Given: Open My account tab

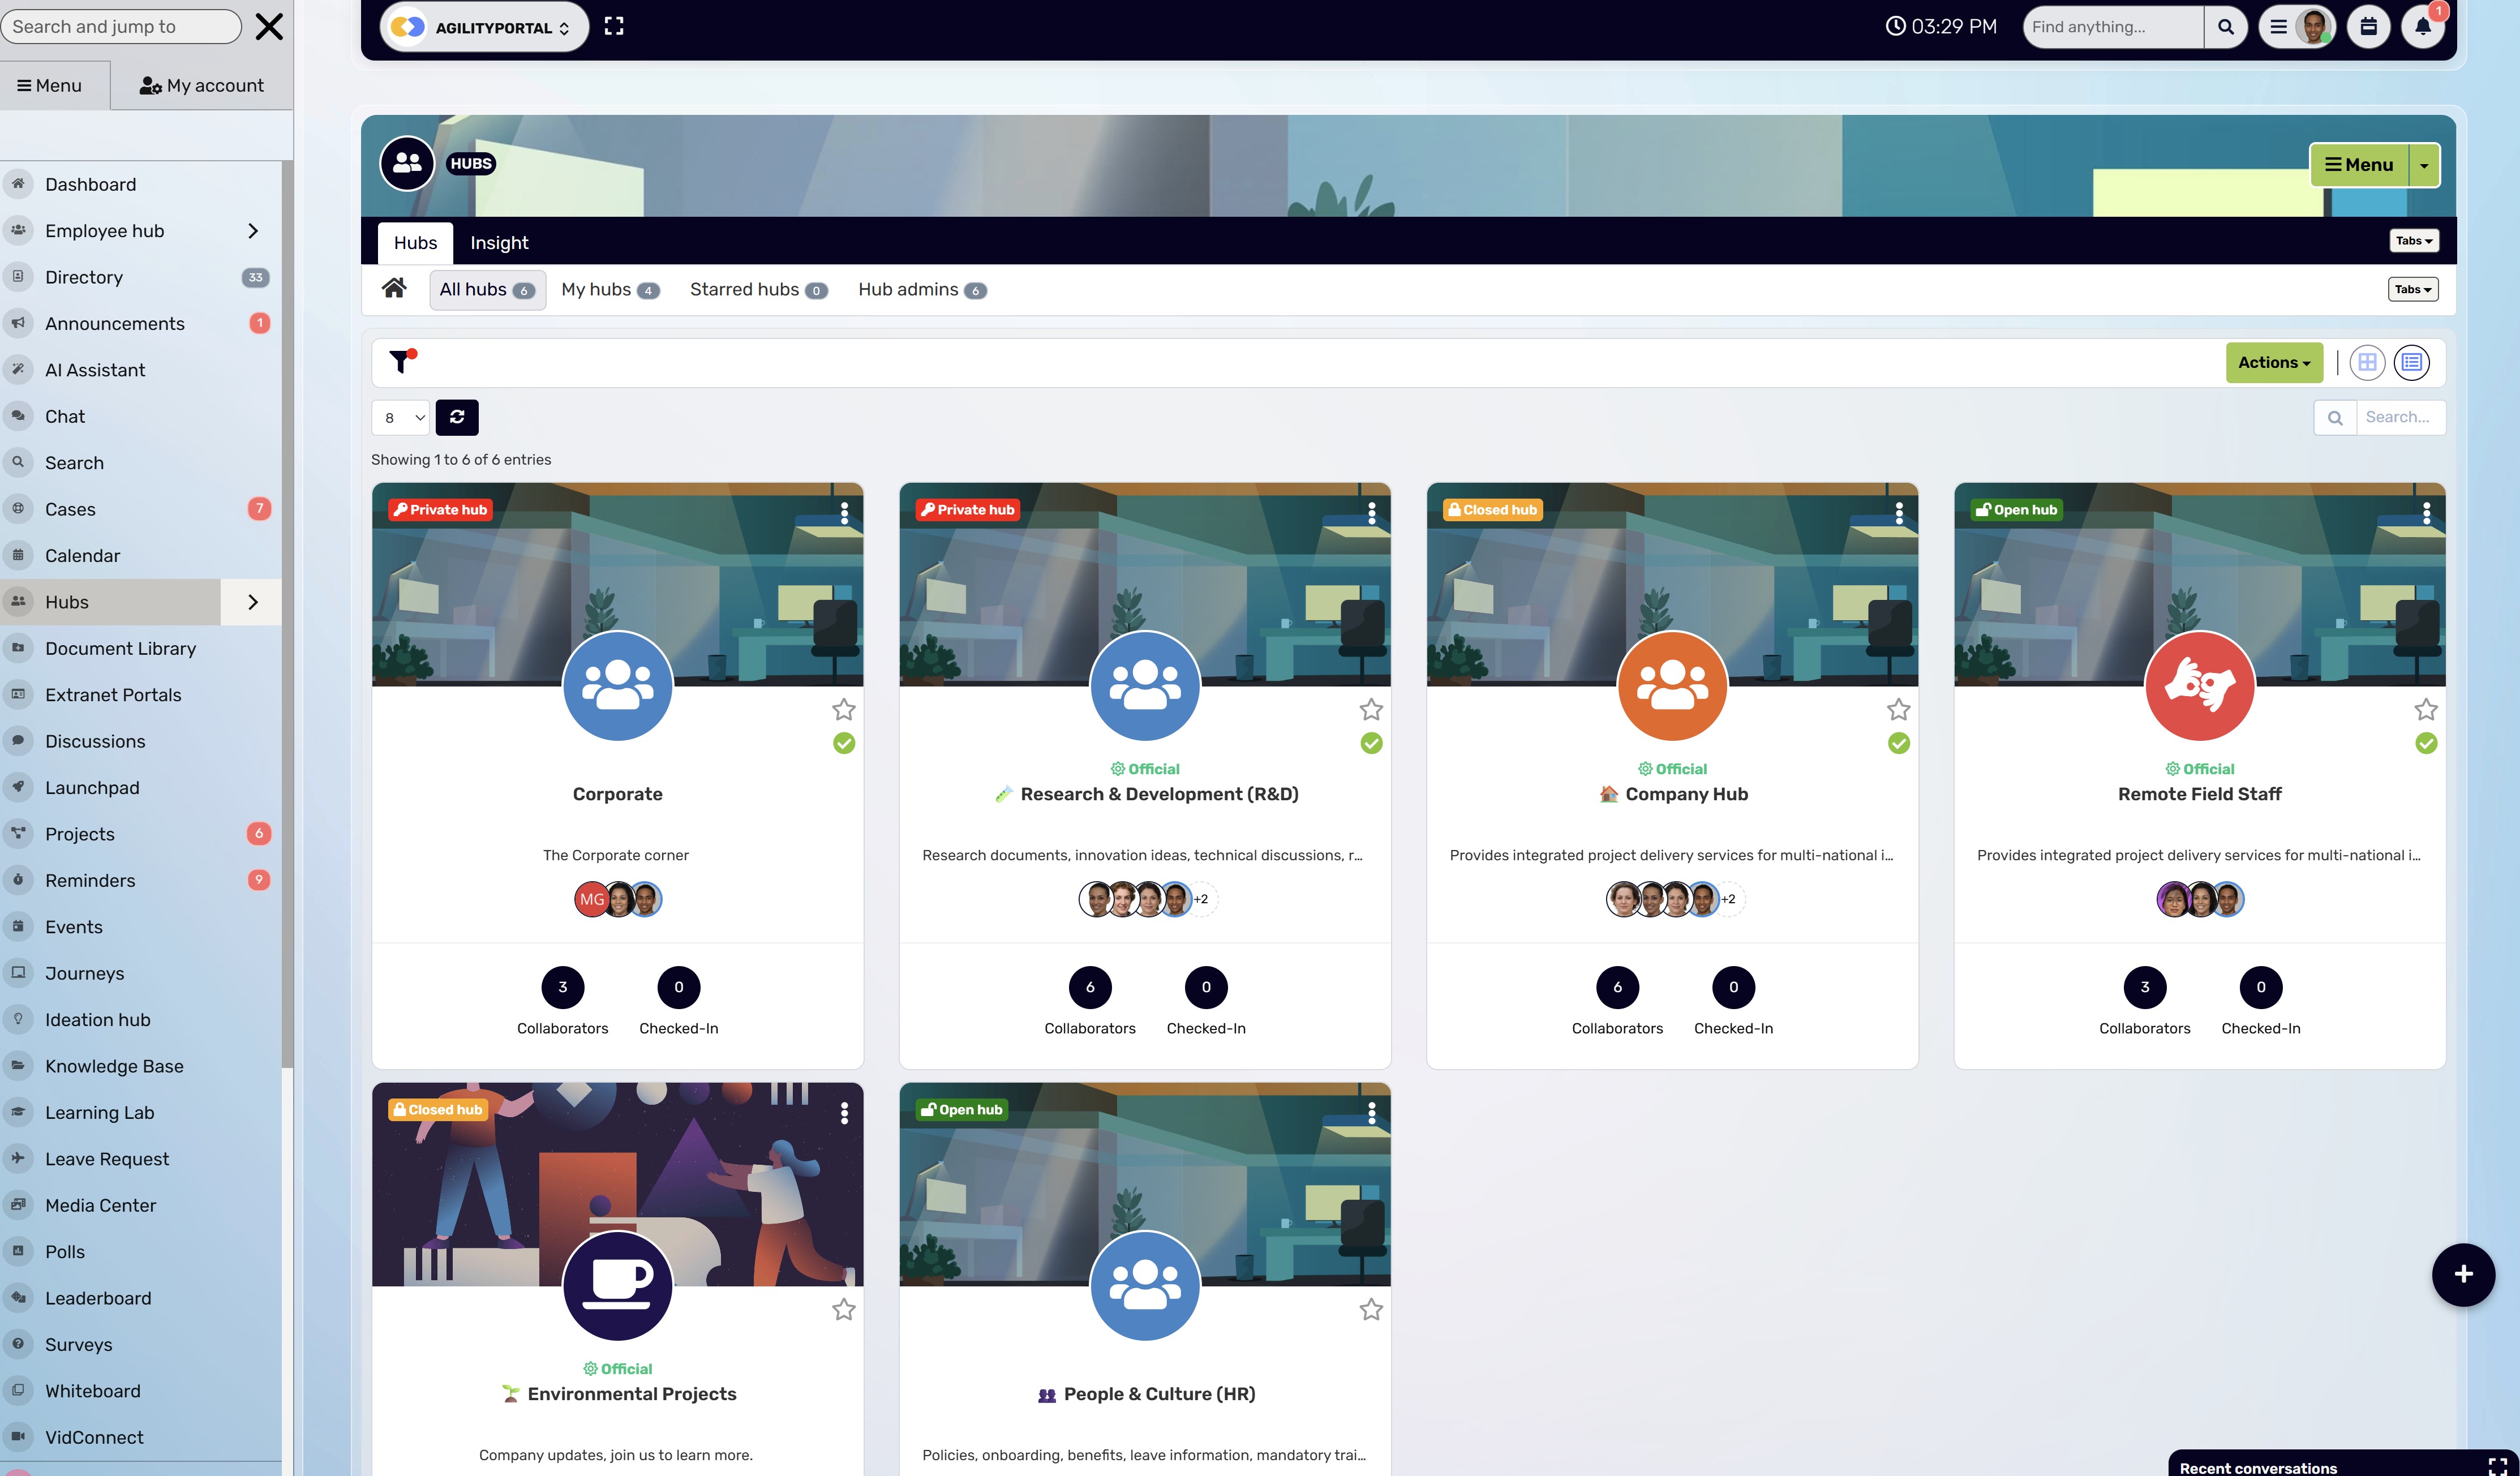Looking at the screenshot, I should coord(202,86).
